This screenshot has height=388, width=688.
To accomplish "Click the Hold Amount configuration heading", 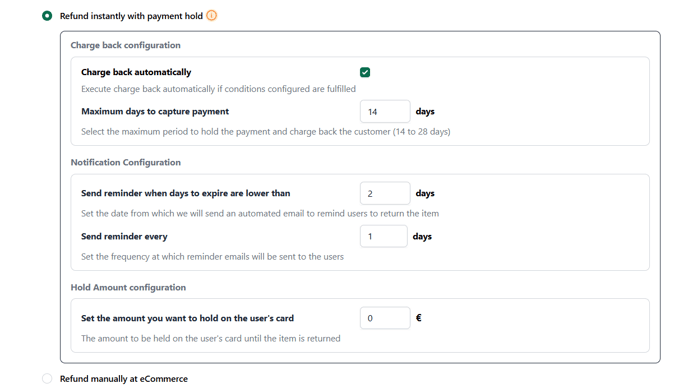I will tap(128, 287).
